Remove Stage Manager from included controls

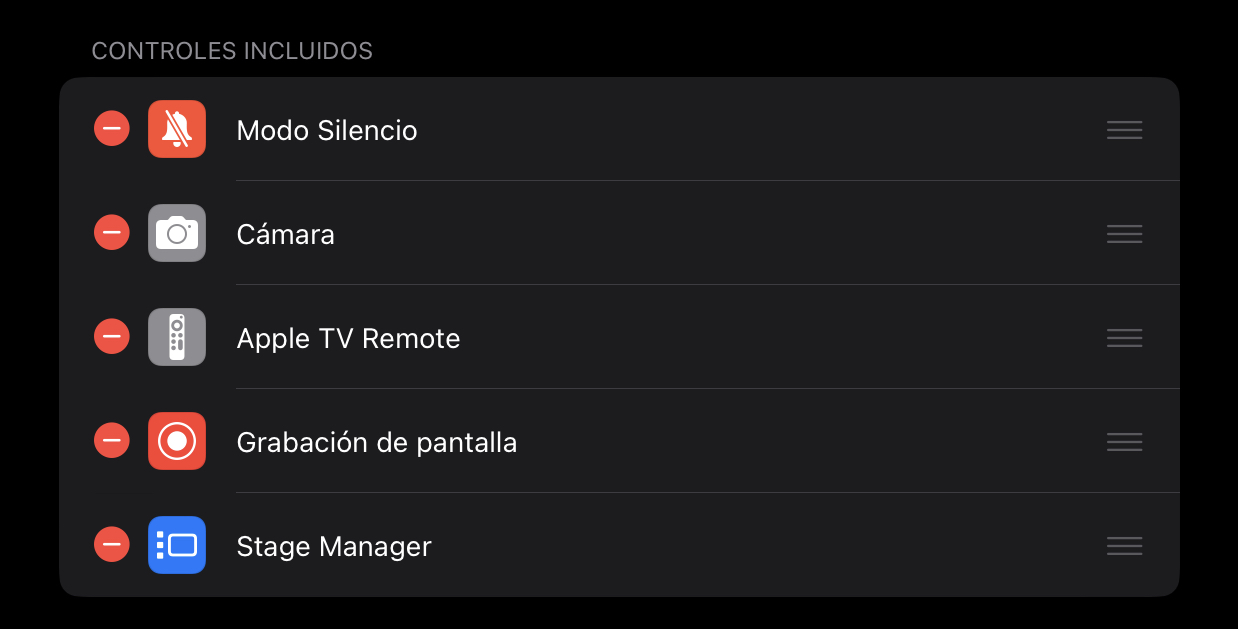(112, 545)
